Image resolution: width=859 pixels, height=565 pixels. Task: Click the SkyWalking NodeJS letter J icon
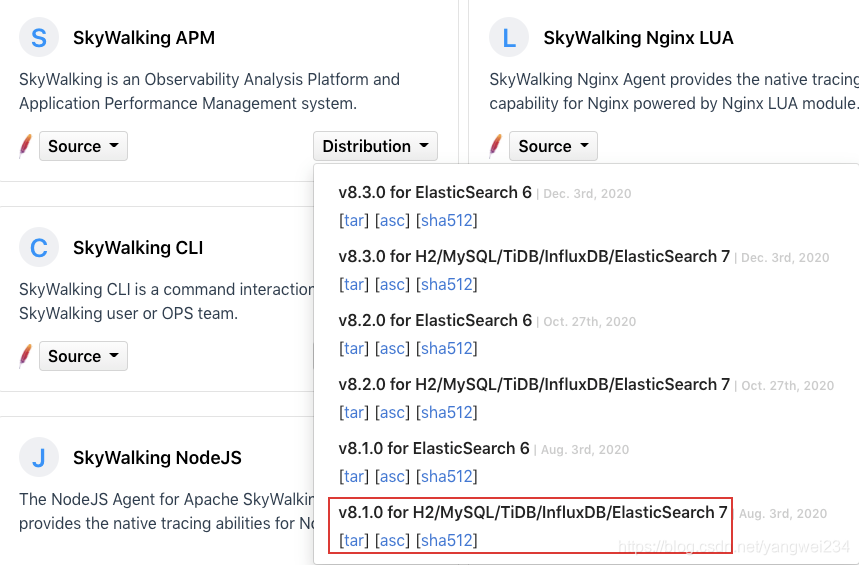click(x=39, y=457)
